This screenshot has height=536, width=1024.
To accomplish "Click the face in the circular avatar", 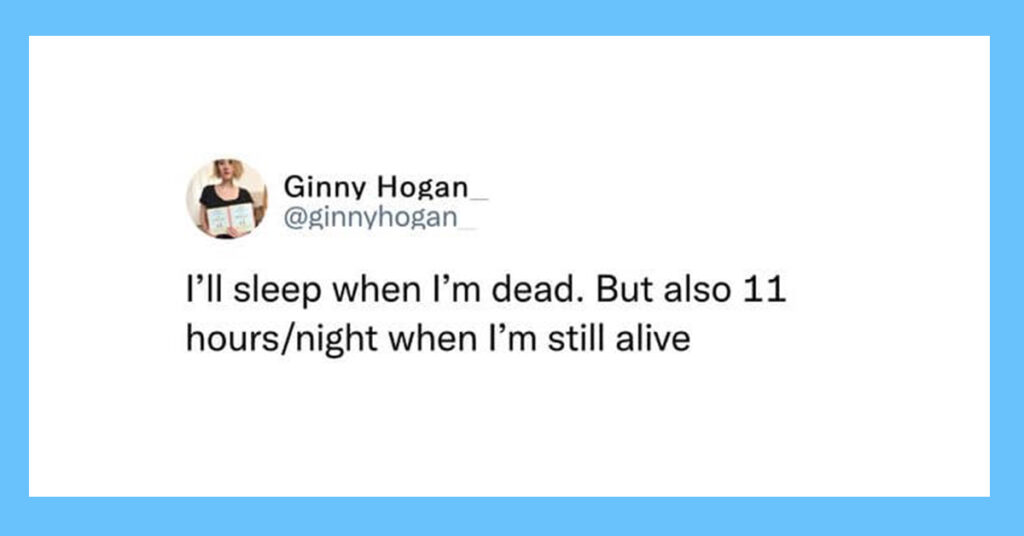I will (x=228, y=171).
